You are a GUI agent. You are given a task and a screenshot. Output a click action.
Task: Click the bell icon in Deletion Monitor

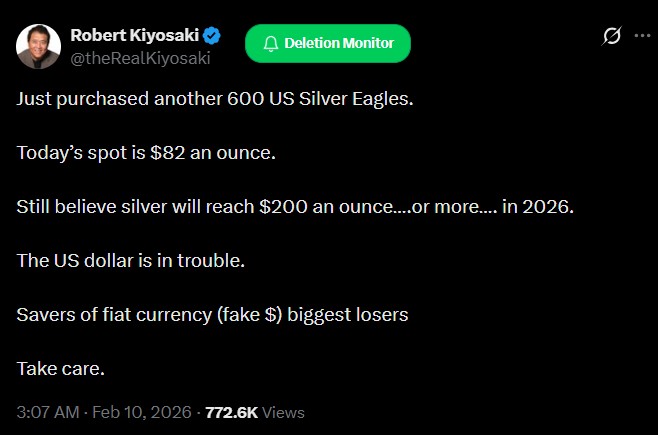pyautogui.click(x=270, y=44)
